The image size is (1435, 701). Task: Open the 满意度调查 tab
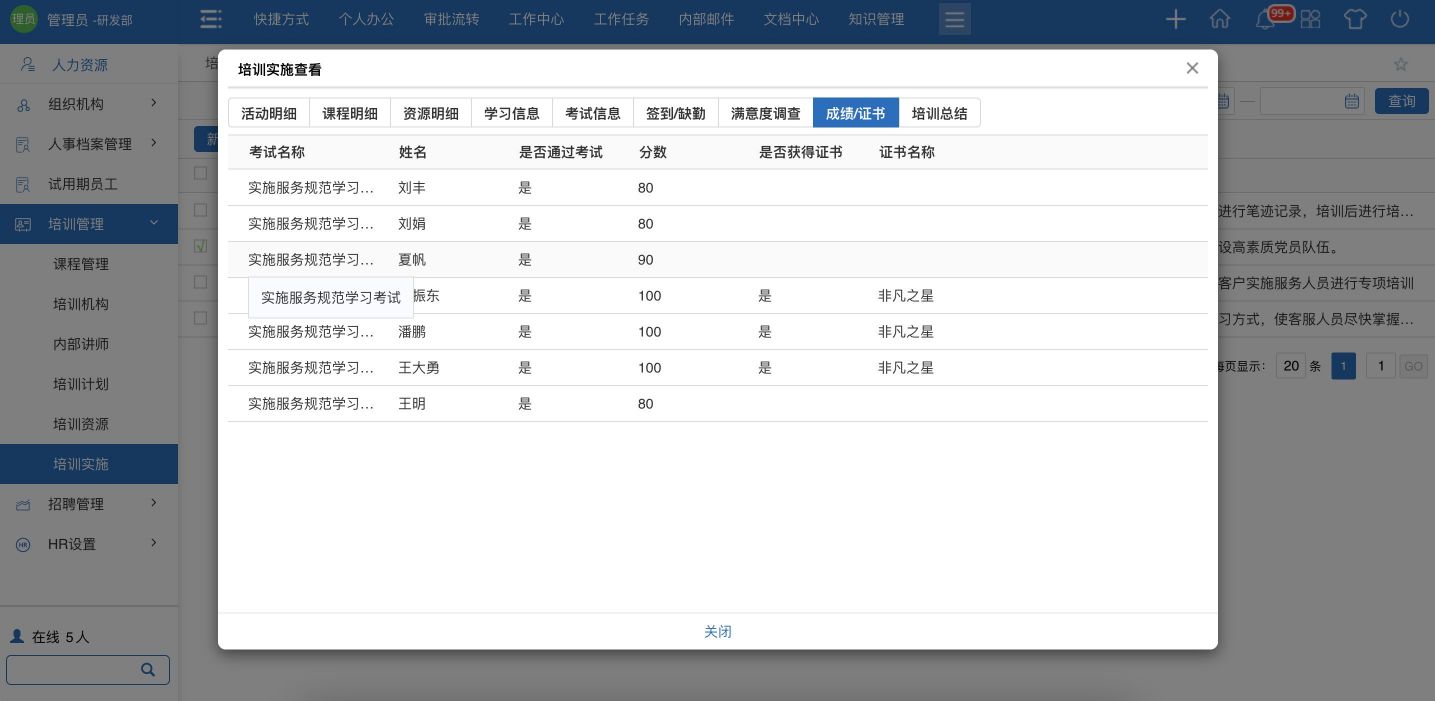765,113
